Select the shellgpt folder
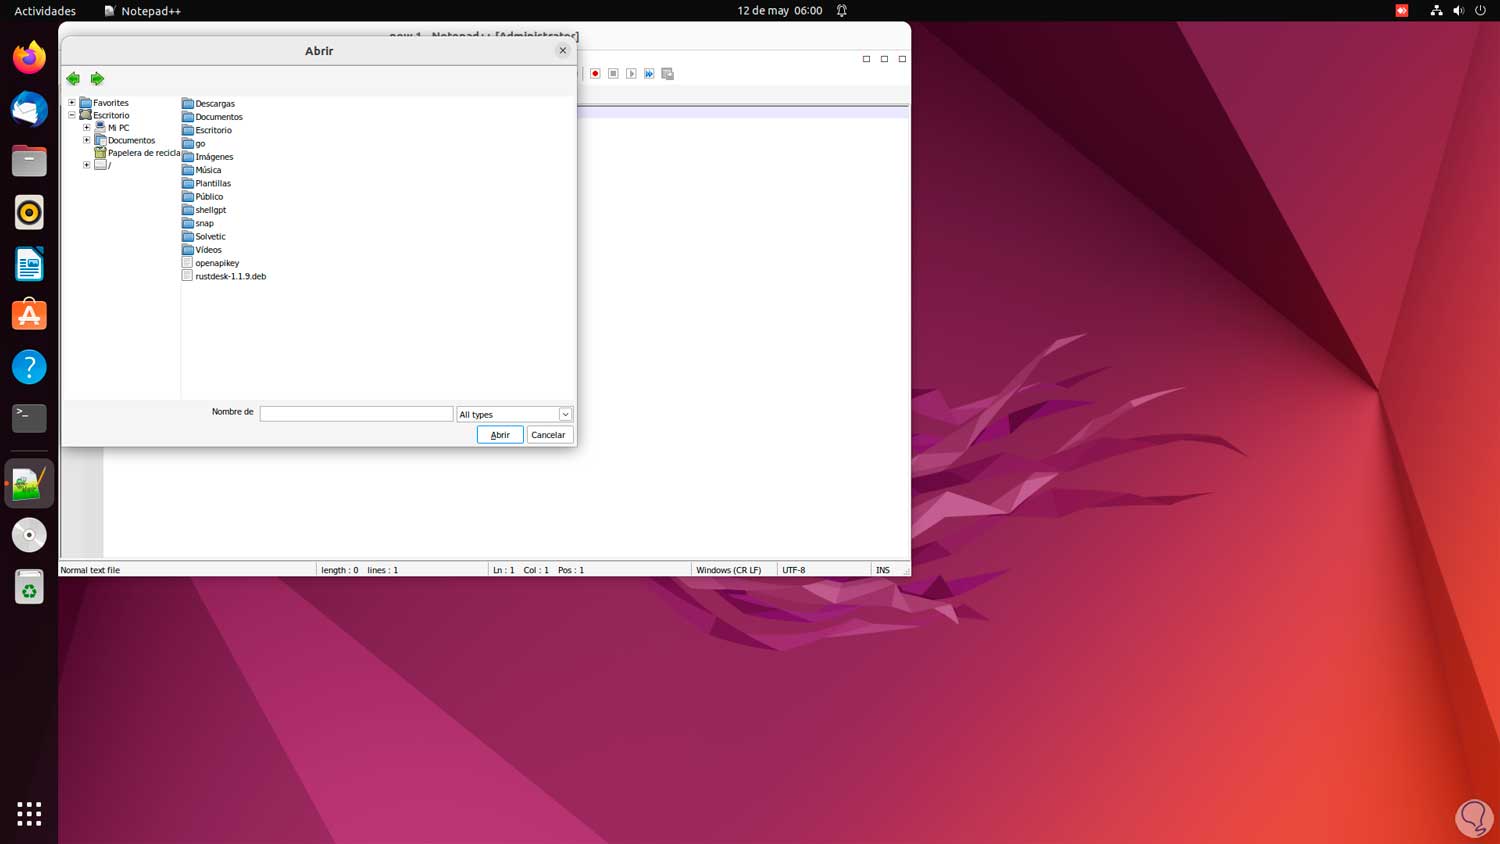This screenshot has width=1500, height=844. (210, 210)
